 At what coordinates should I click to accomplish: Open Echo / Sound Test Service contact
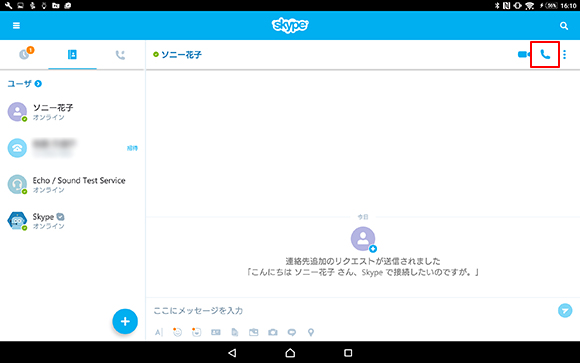[x=72, y=184]
